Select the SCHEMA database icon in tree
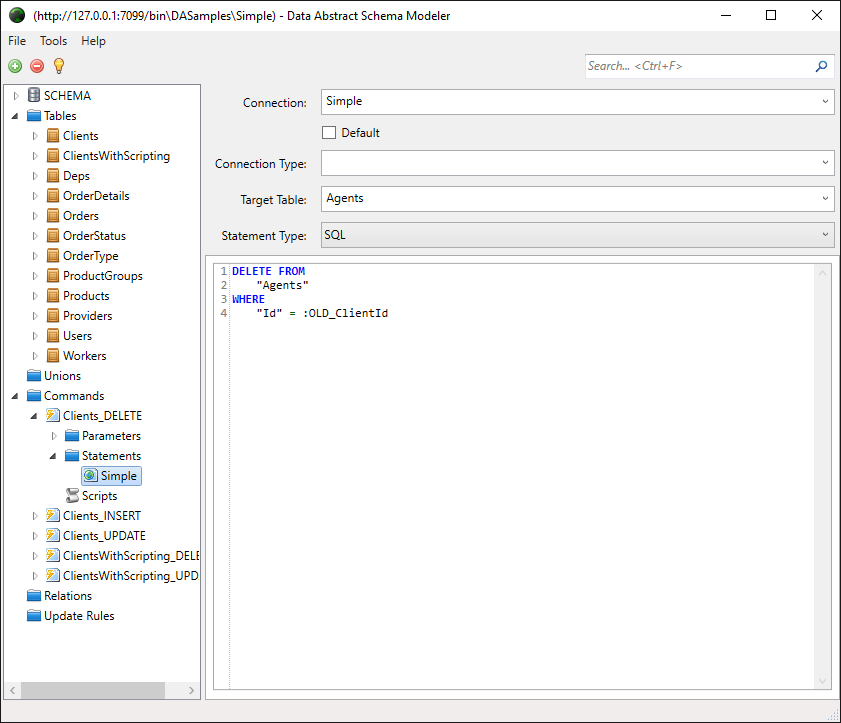 click(35, 96)
